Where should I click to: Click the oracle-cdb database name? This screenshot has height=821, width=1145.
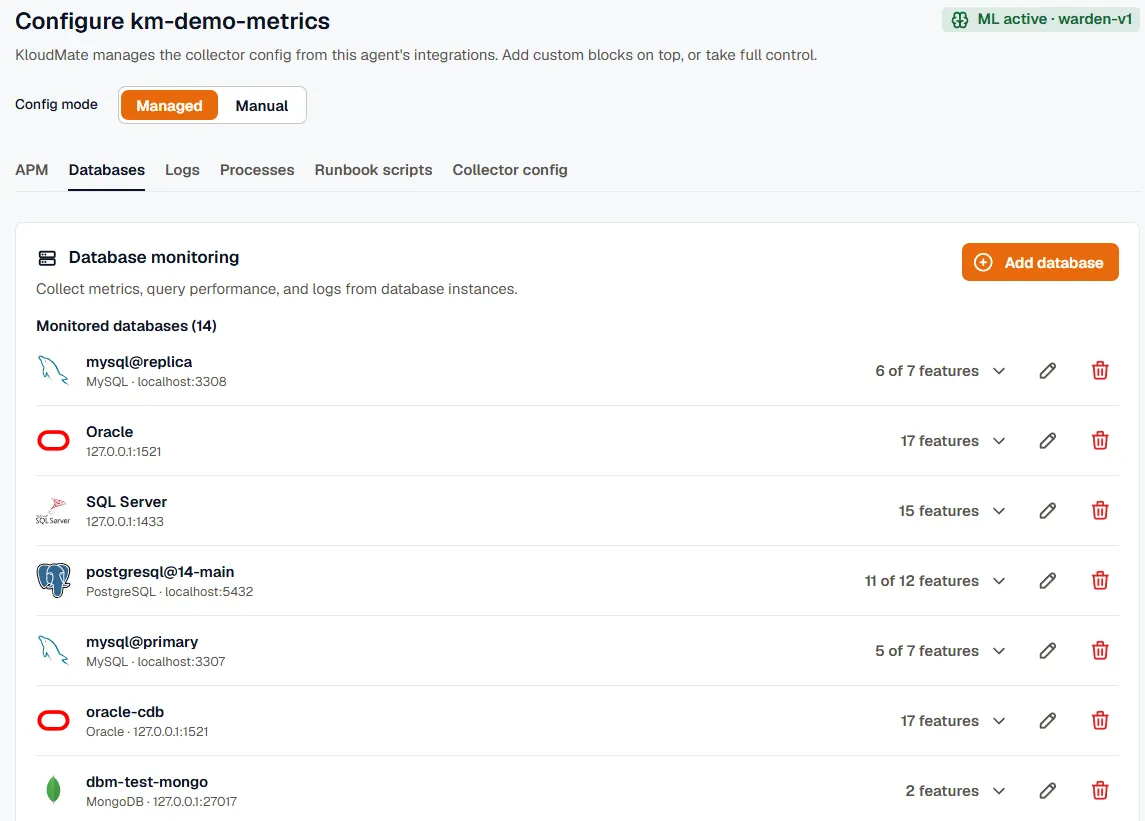click(x=125, y=712)
